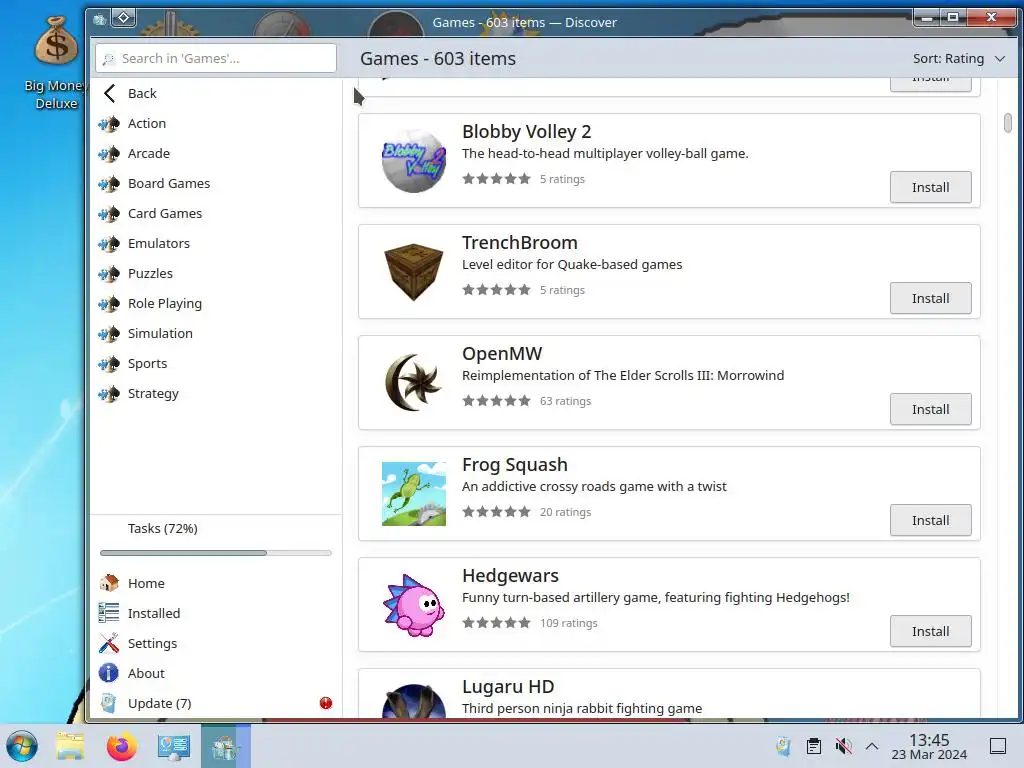The height and width of the screenshot is (768, 1024).
Task: Click the Simulation category icon
Action: click(109, 334)
